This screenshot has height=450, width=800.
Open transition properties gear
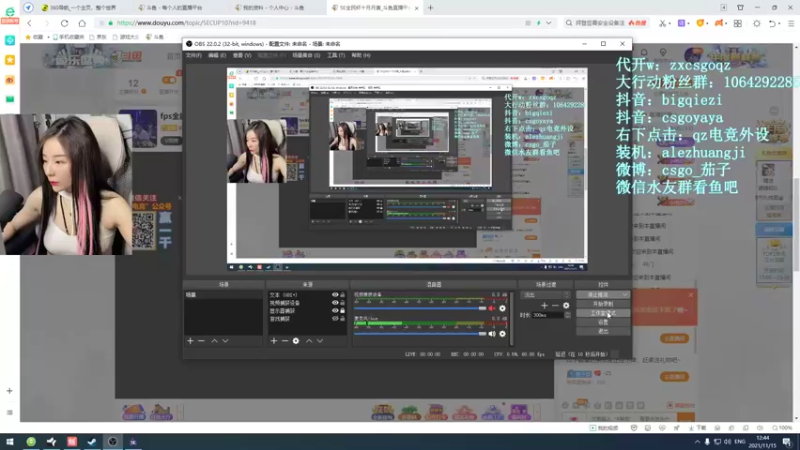click(x=566, y=306)
